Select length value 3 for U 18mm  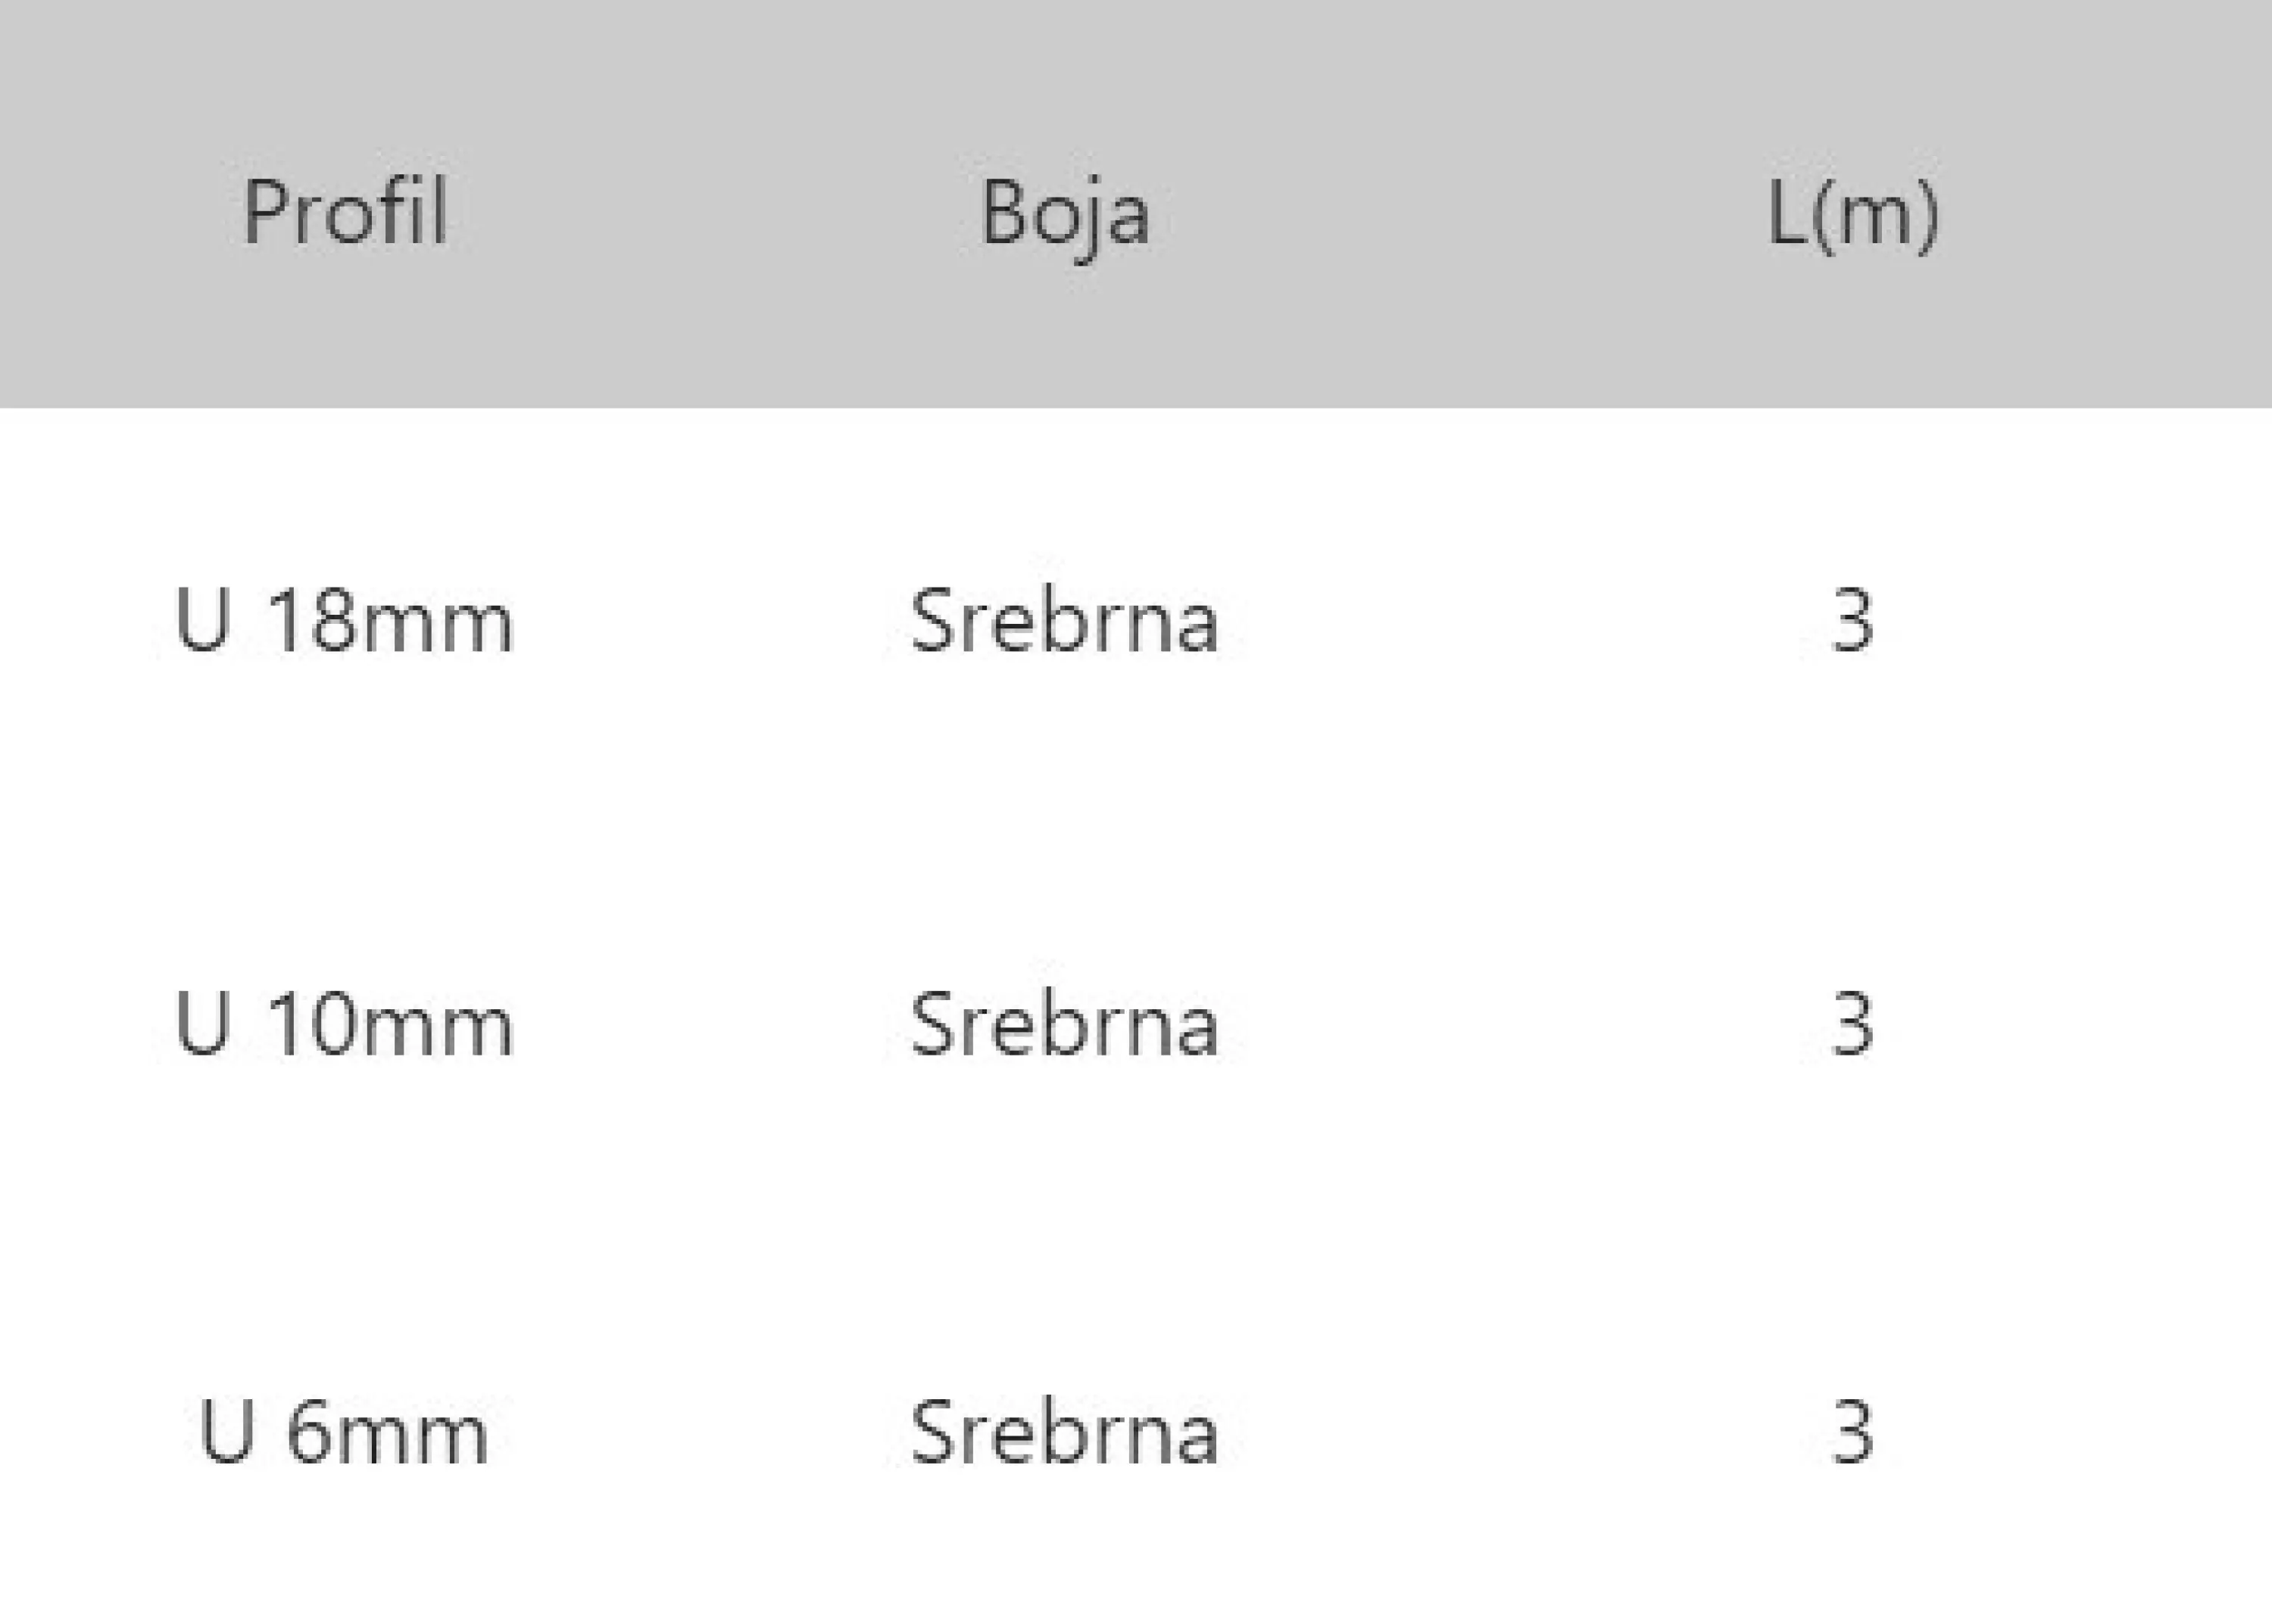[1852, 621]
